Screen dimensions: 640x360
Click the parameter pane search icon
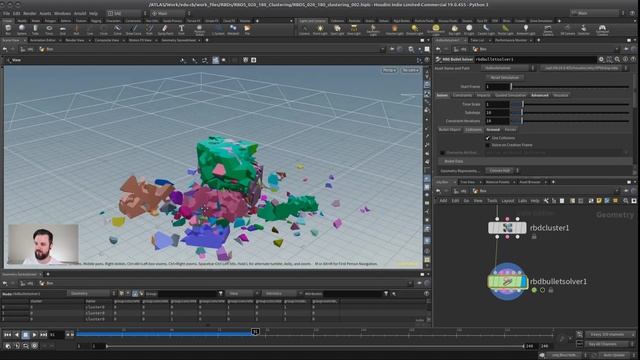617,60
